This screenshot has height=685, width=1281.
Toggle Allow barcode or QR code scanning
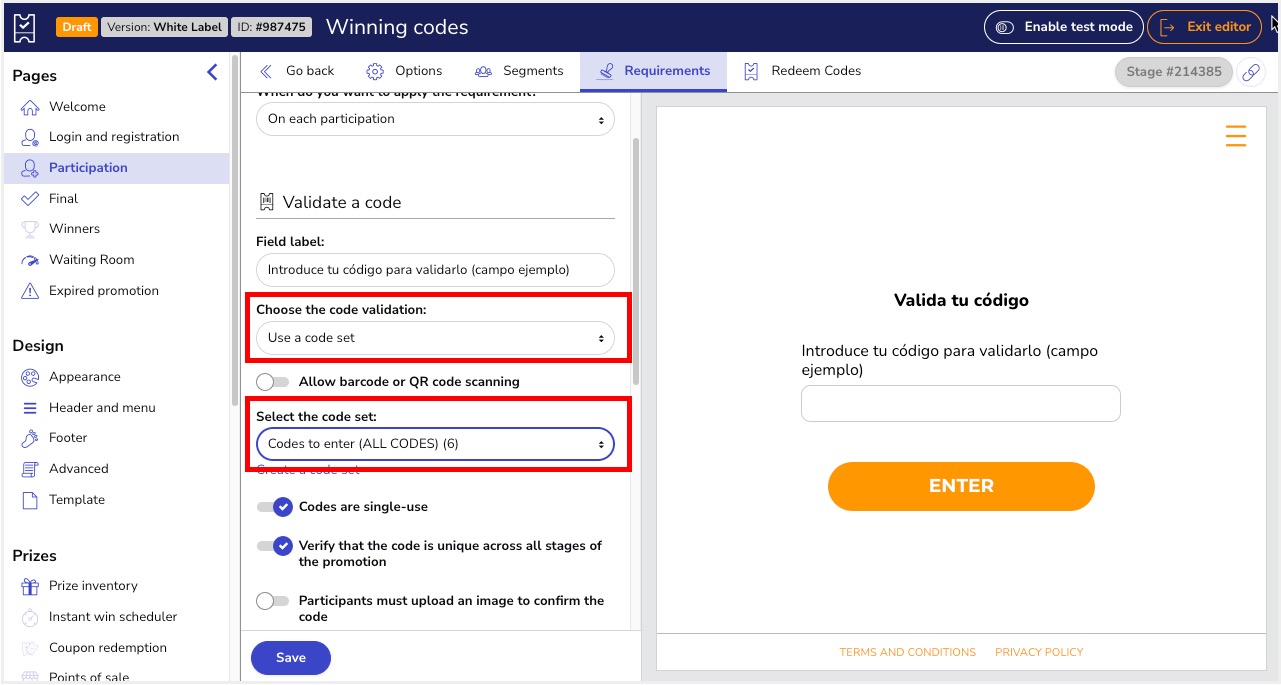(273, 381)
